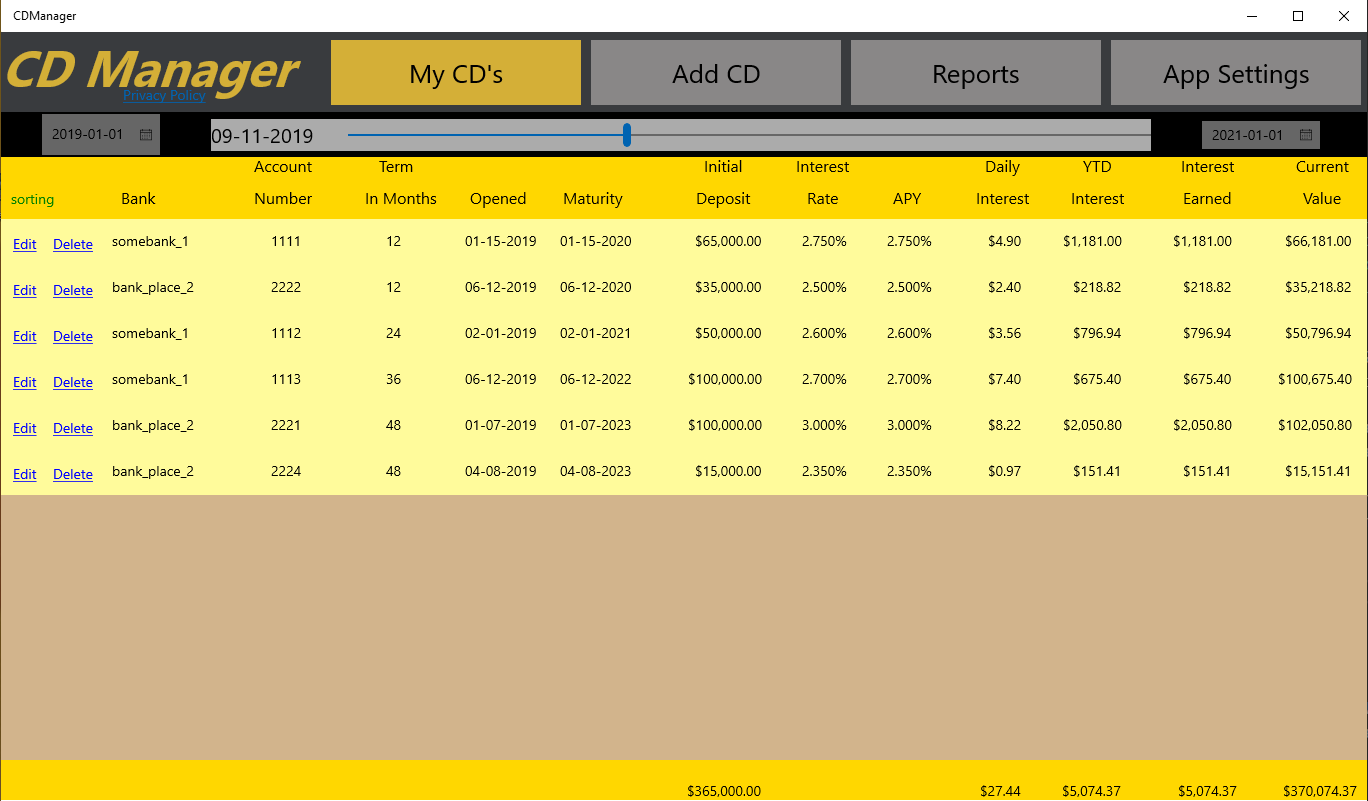Select the Current Value column header

[1322, 183]
